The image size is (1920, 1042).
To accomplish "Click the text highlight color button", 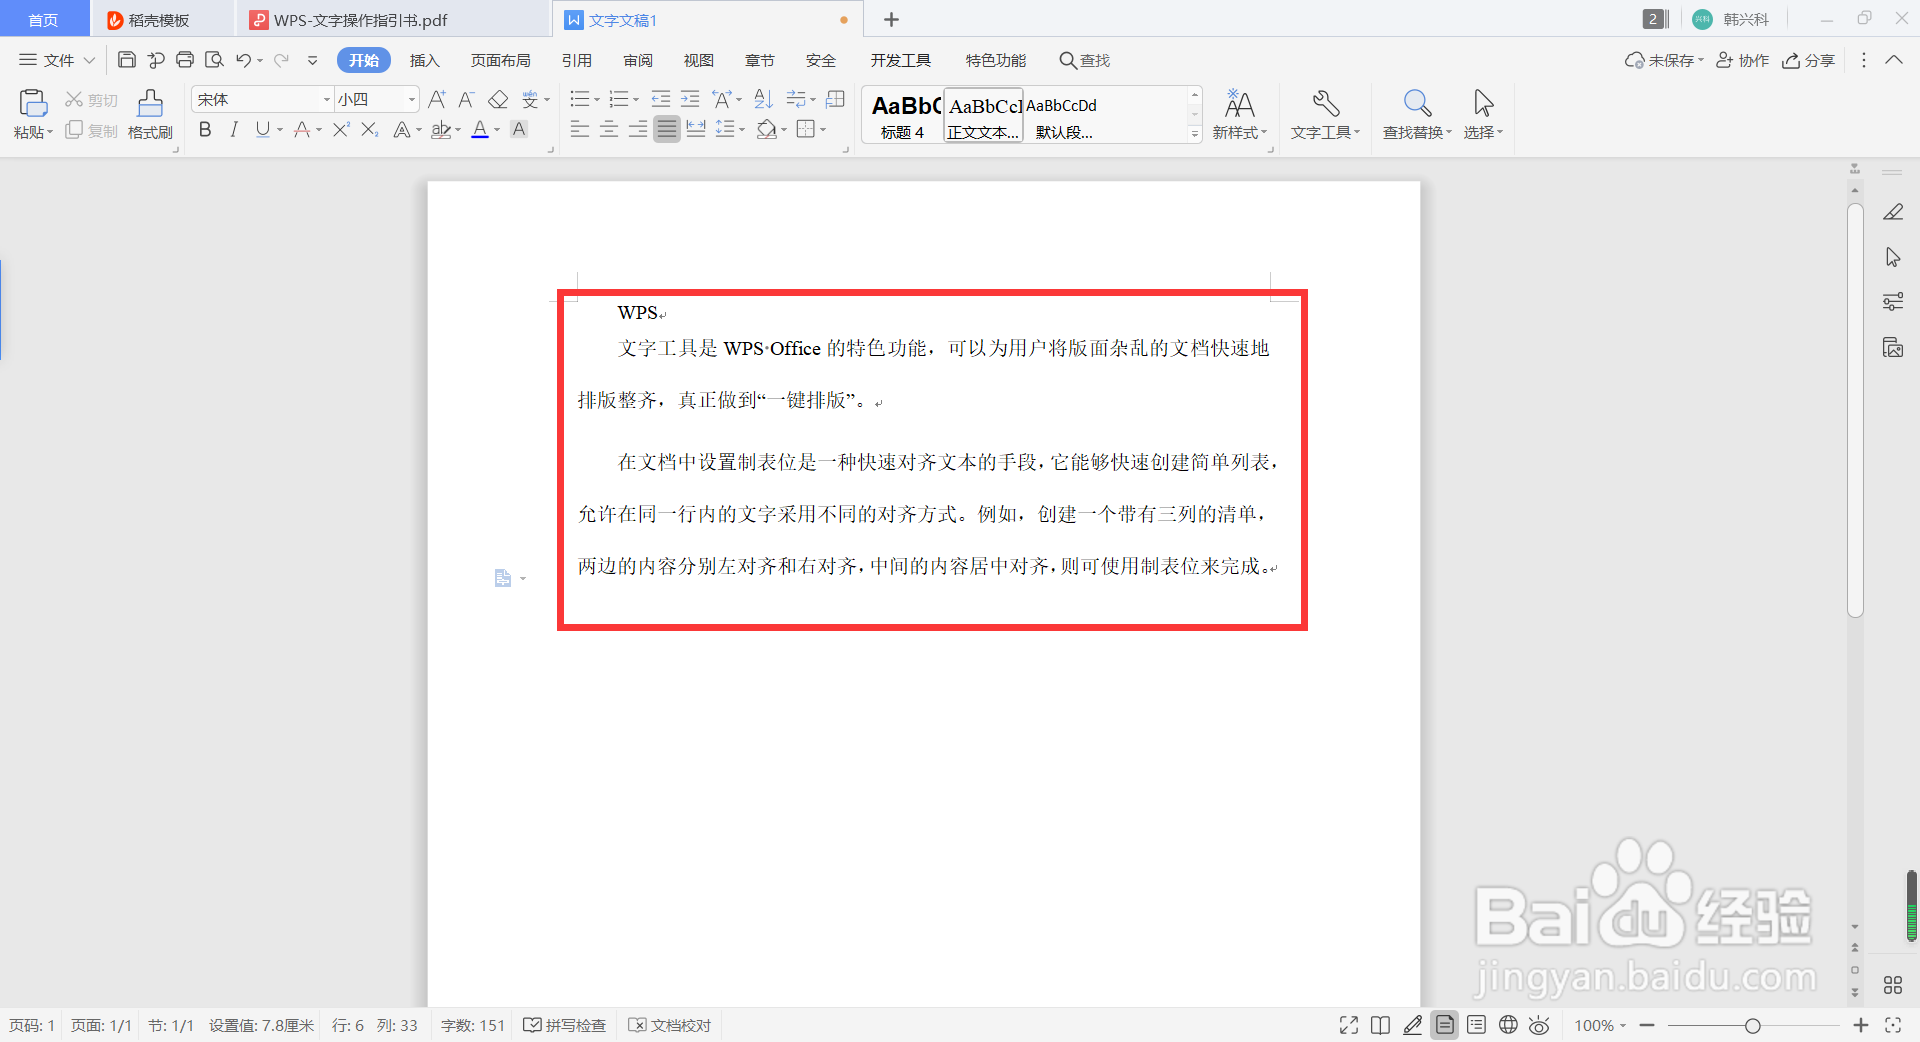I will pos(441,129).
